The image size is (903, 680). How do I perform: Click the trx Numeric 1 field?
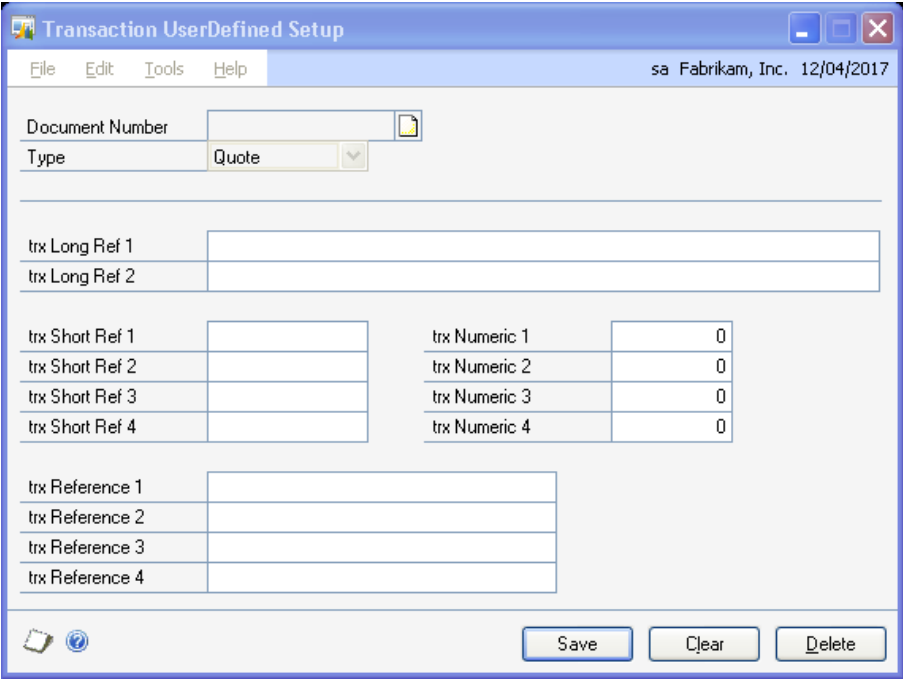point(672,336)
